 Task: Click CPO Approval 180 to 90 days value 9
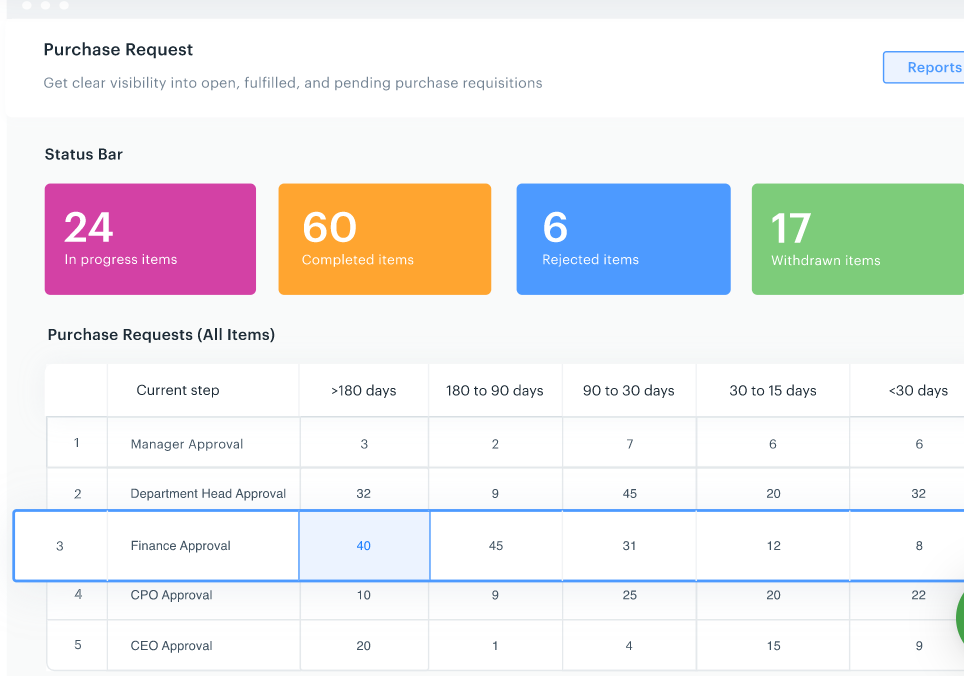(x=495, y=595)
